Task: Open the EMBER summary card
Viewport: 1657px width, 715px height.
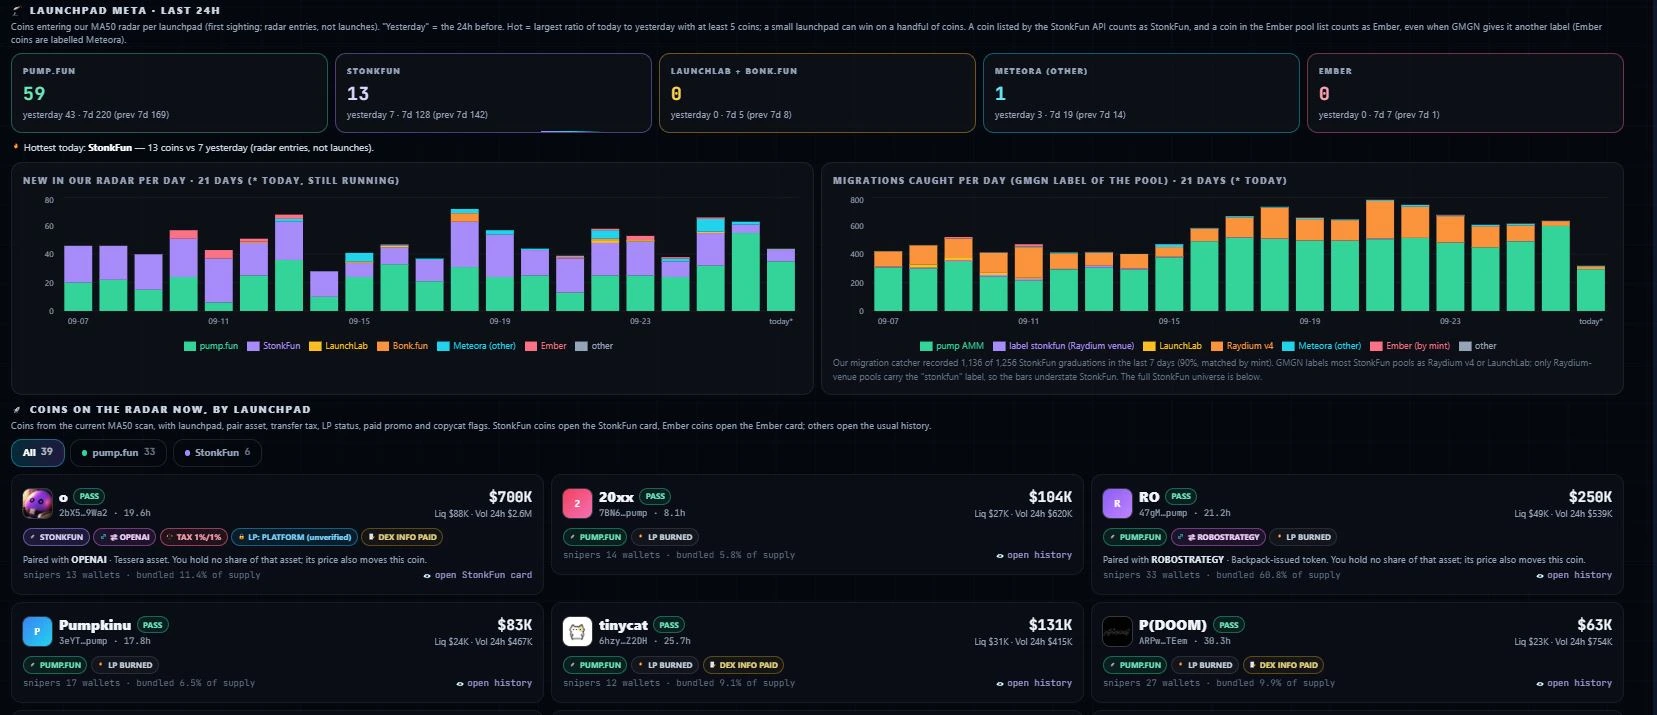Action: (1465, 93)
